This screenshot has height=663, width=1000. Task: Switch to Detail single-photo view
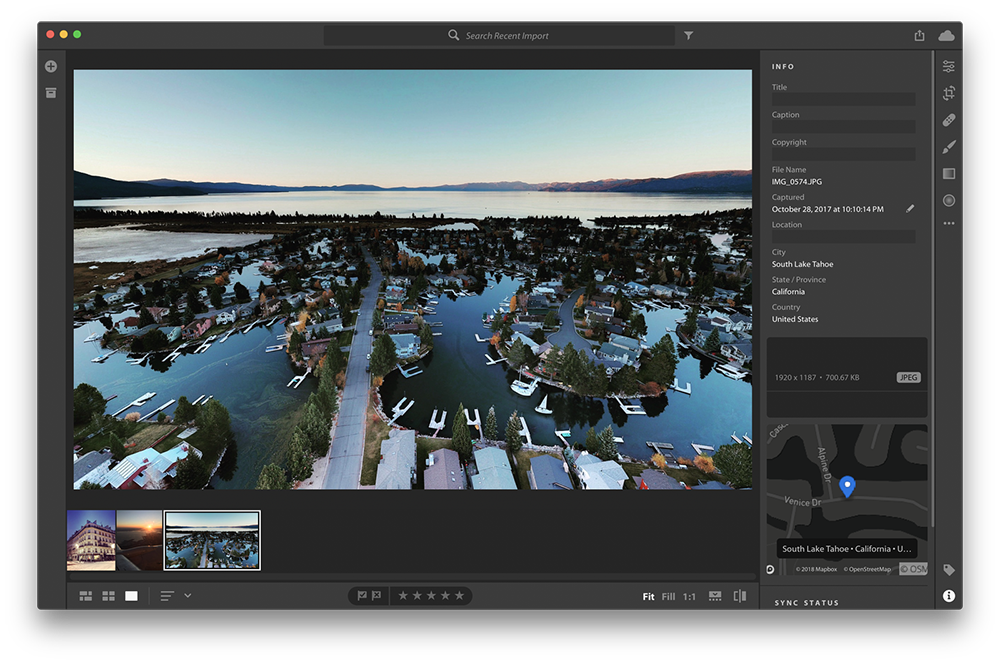[131, 596]
